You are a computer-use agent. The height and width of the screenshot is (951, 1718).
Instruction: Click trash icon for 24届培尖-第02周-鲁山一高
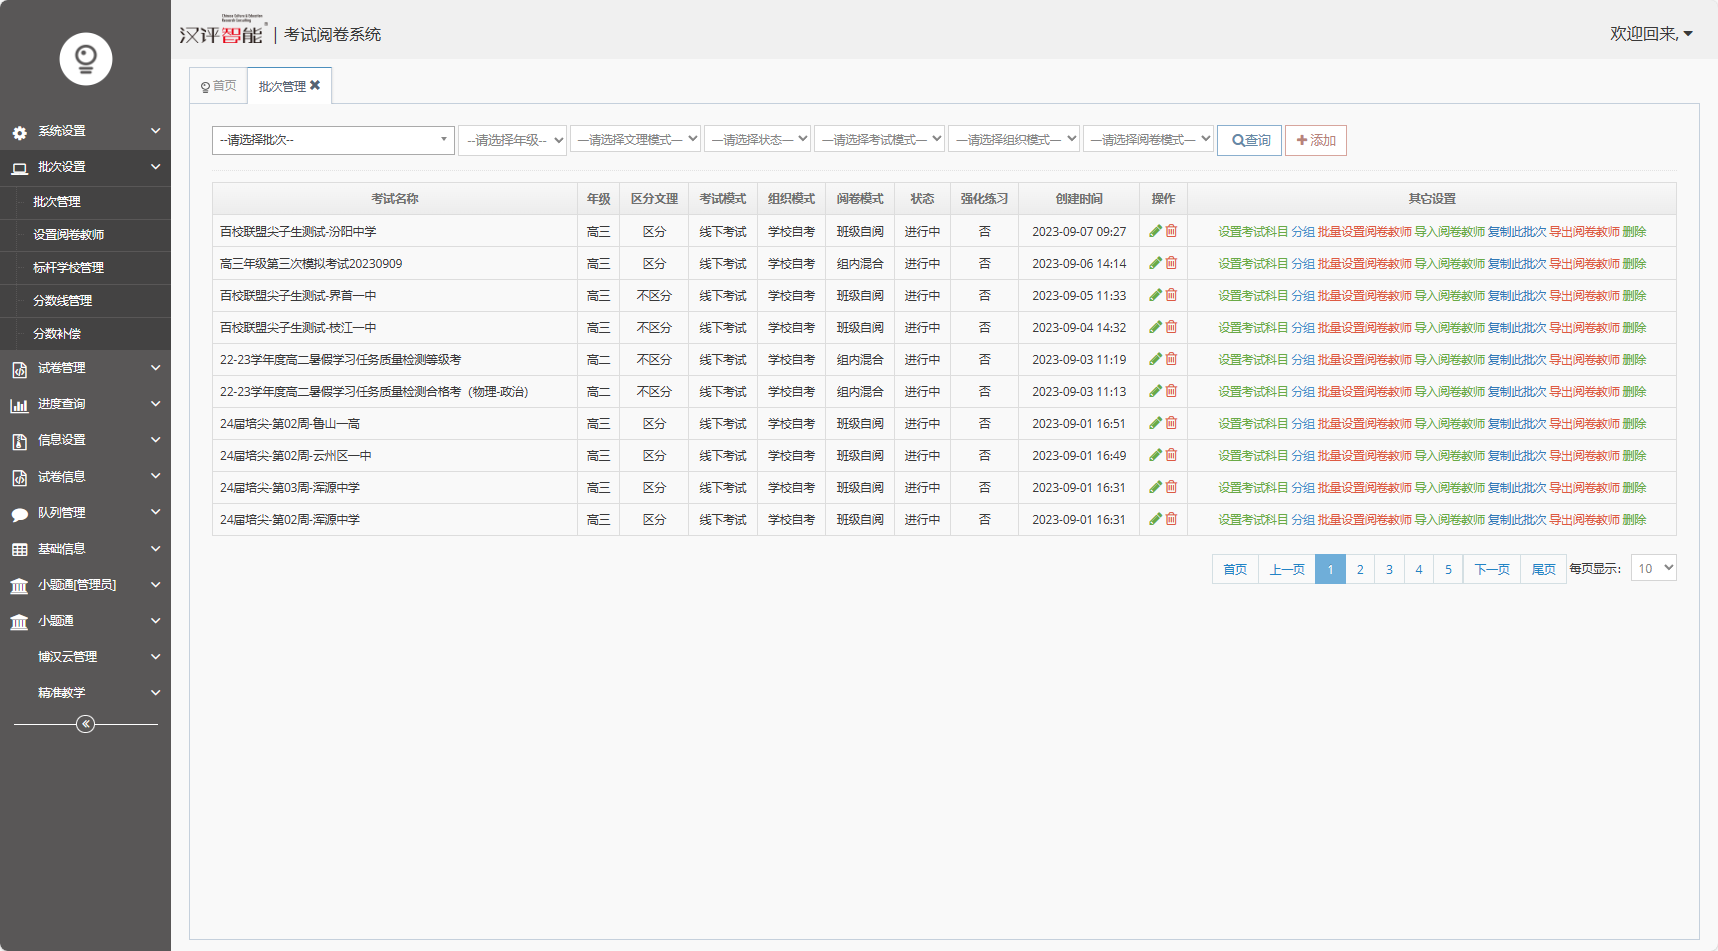(1171, 423)
